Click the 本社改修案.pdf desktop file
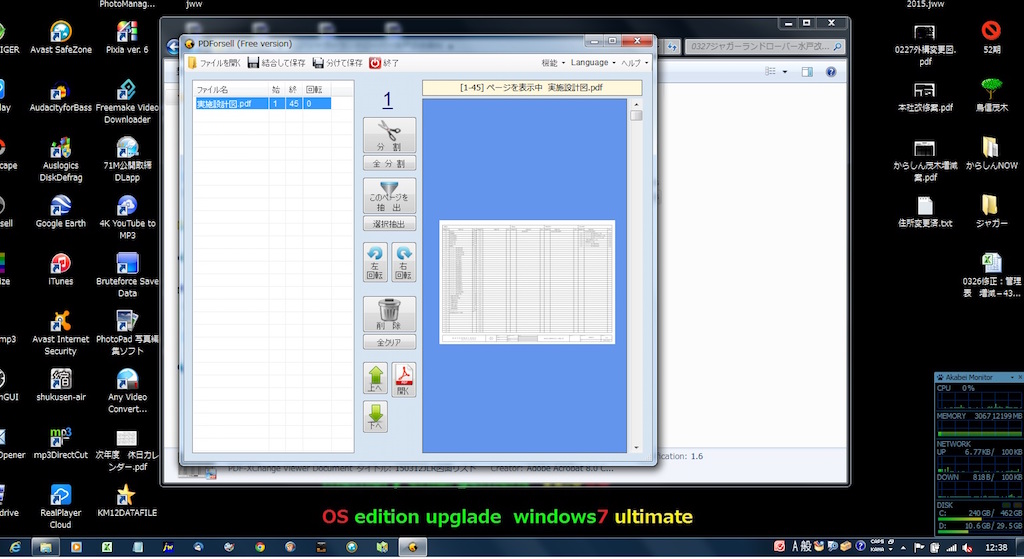 (925, 96)
